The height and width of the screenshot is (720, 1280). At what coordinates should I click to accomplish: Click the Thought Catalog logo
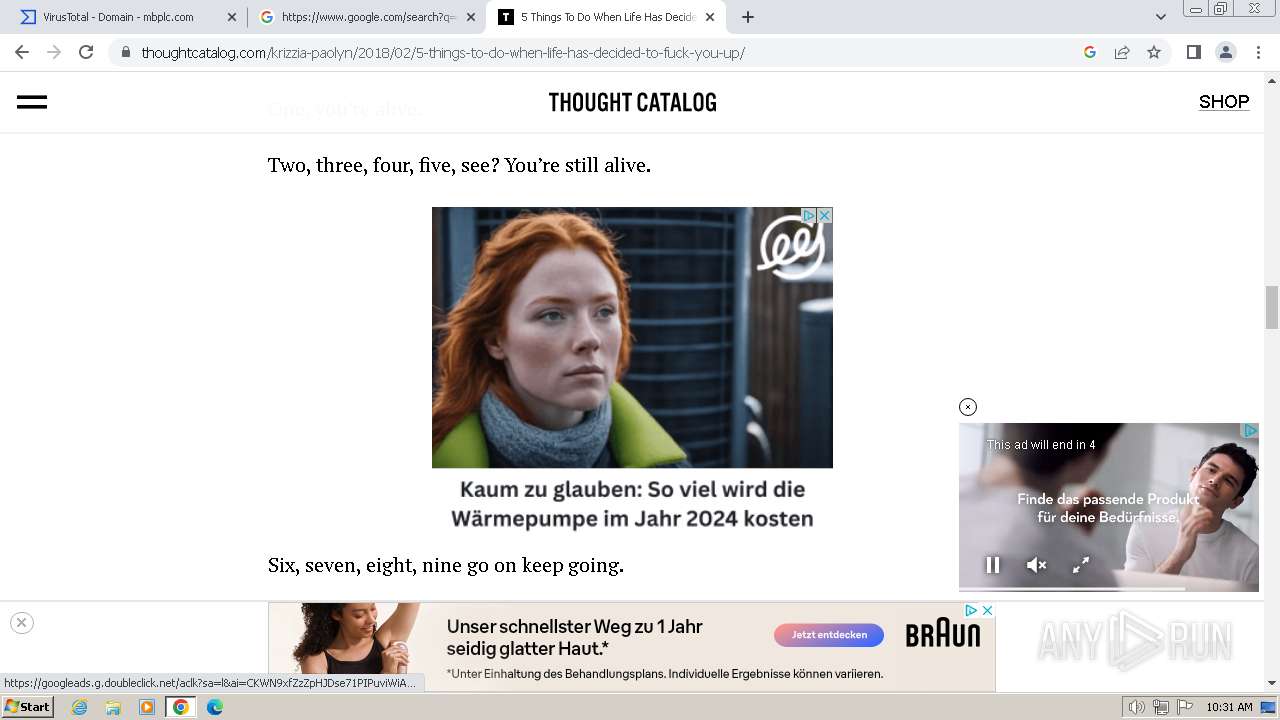pyautogui.click(x=632, y=102)
